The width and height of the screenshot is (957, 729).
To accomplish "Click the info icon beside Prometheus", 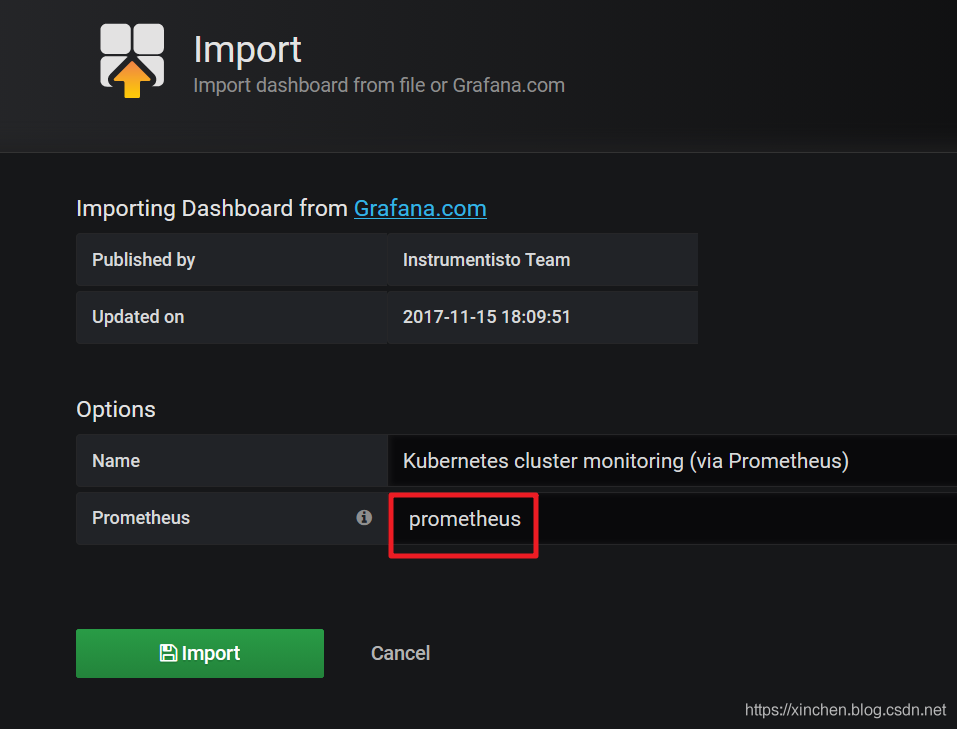I will [x=364, y=518].
